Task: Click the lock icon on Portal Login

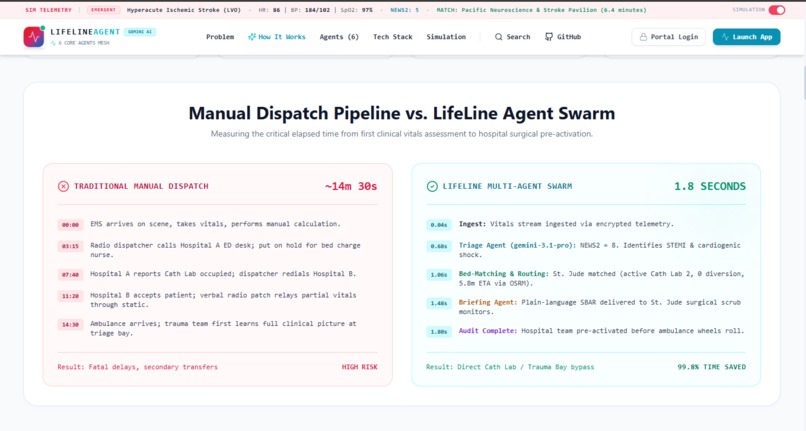Action: point(643,37)
